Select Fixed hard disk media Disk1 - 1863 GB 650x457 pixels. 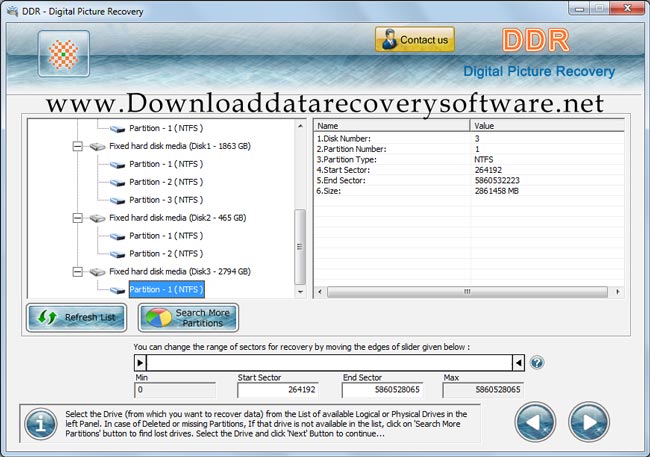180,146
